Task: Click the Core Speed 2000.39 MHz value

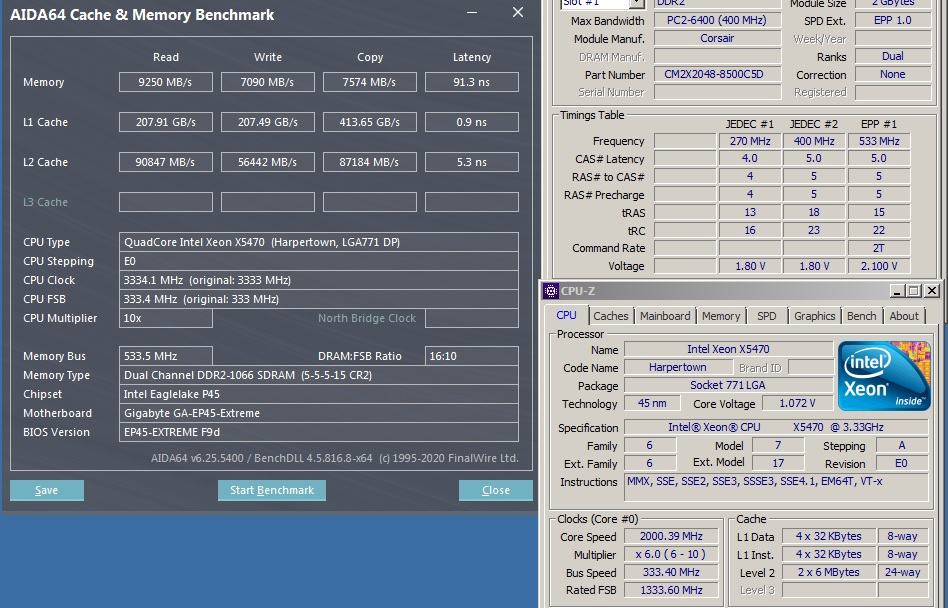Action: coord(671,536)
